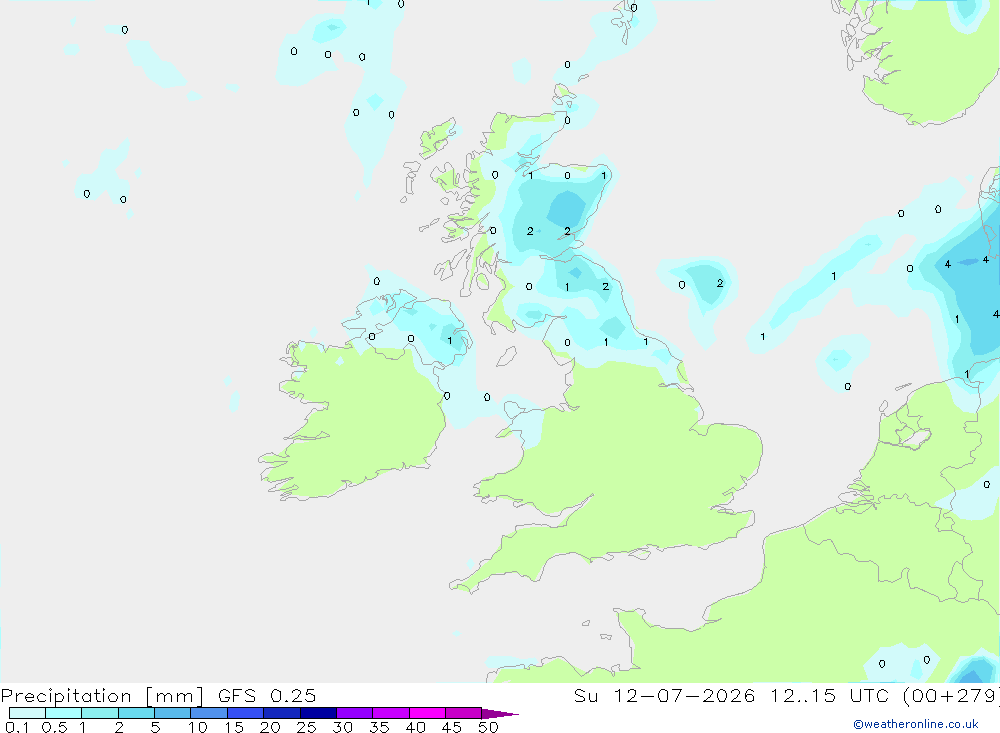
Task: Click the legend label '0.1'
Action: tap(17, 727)
